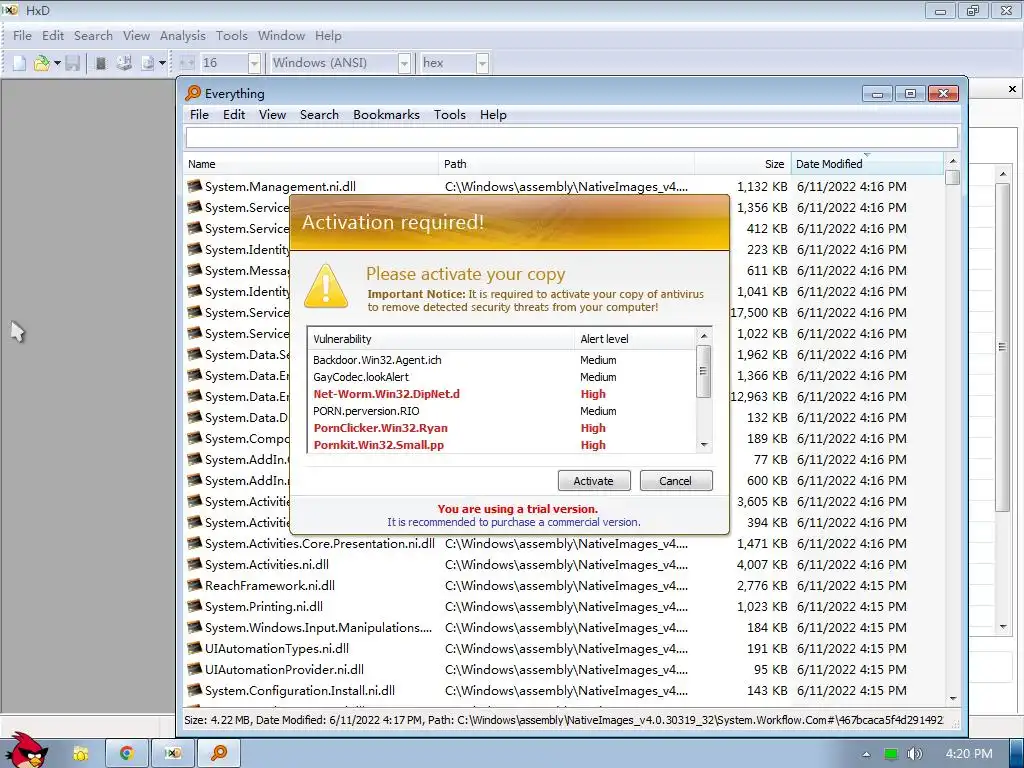Open main memory (RAM) icon in HxD

101,63
